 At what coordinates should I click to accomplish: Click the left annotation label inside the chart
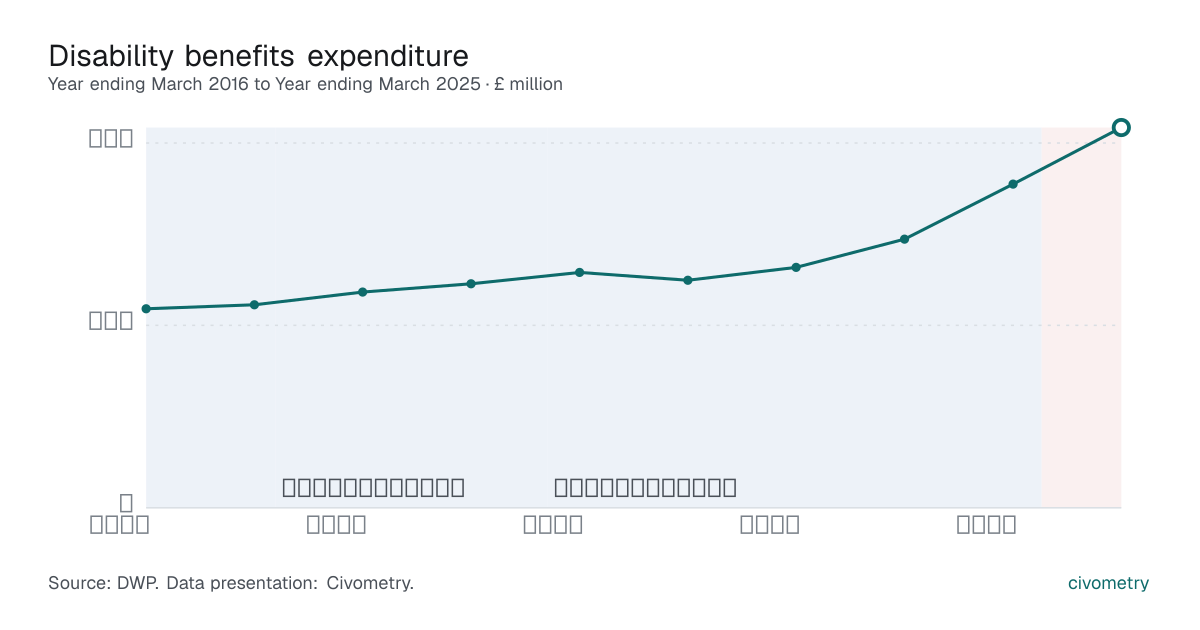(374, 488)
